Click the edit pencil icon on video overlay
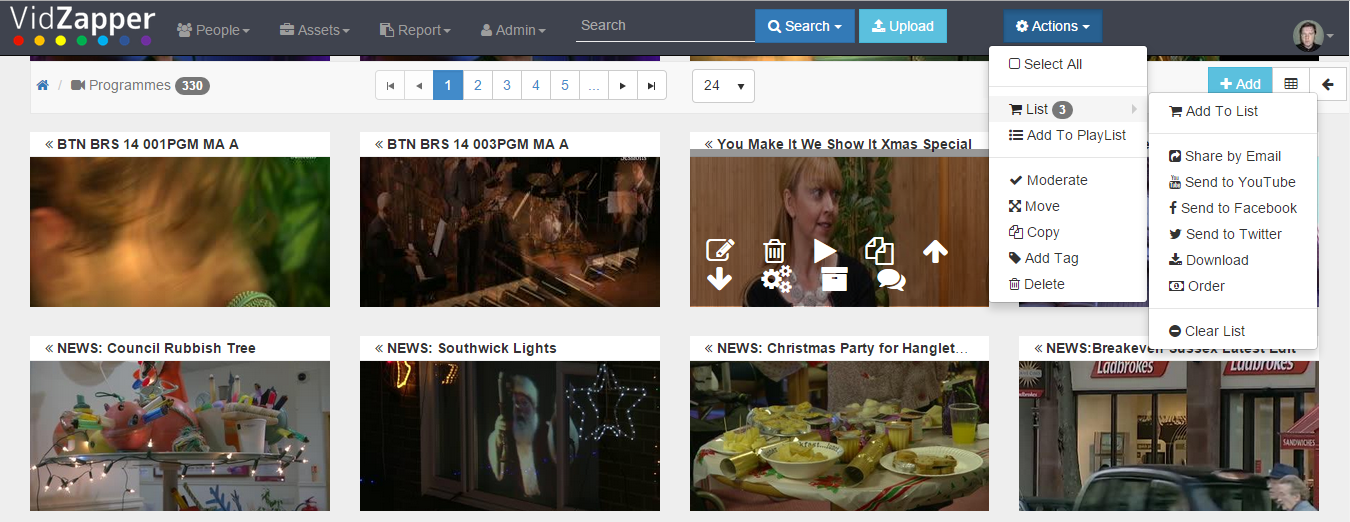The image size is (1350, 522). (720, 250)
